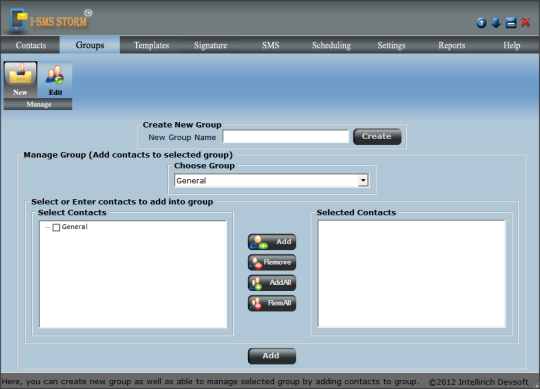
Task: Open the Contacts tab
Action: (x=31, y=45)
